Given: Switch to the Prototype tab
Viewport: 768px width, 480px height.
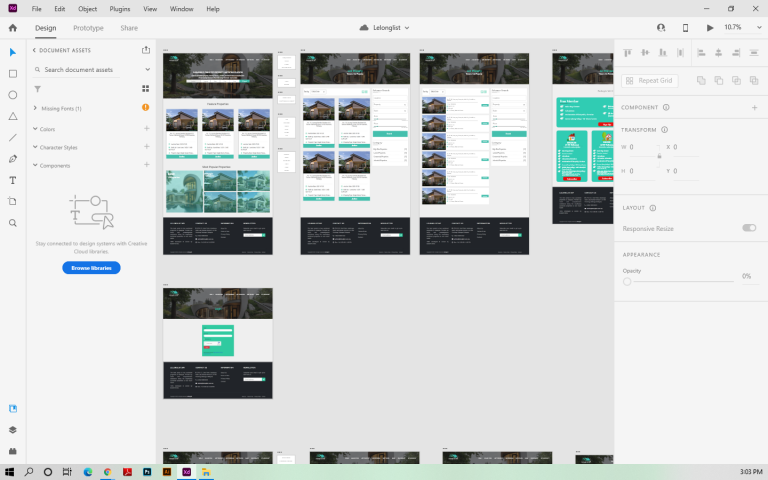Looking at the screenshot, I should [88, 28].
